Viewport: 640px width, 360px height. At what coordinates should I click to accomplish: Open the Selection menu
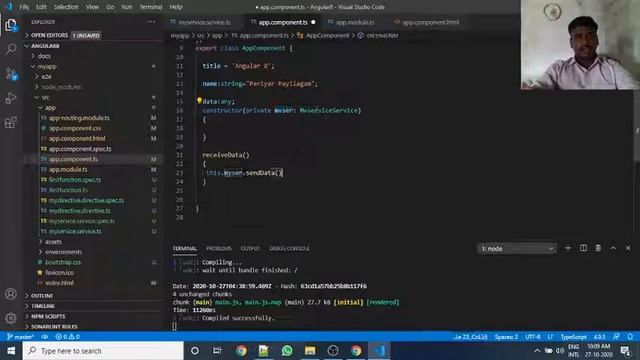click(66, 7)
